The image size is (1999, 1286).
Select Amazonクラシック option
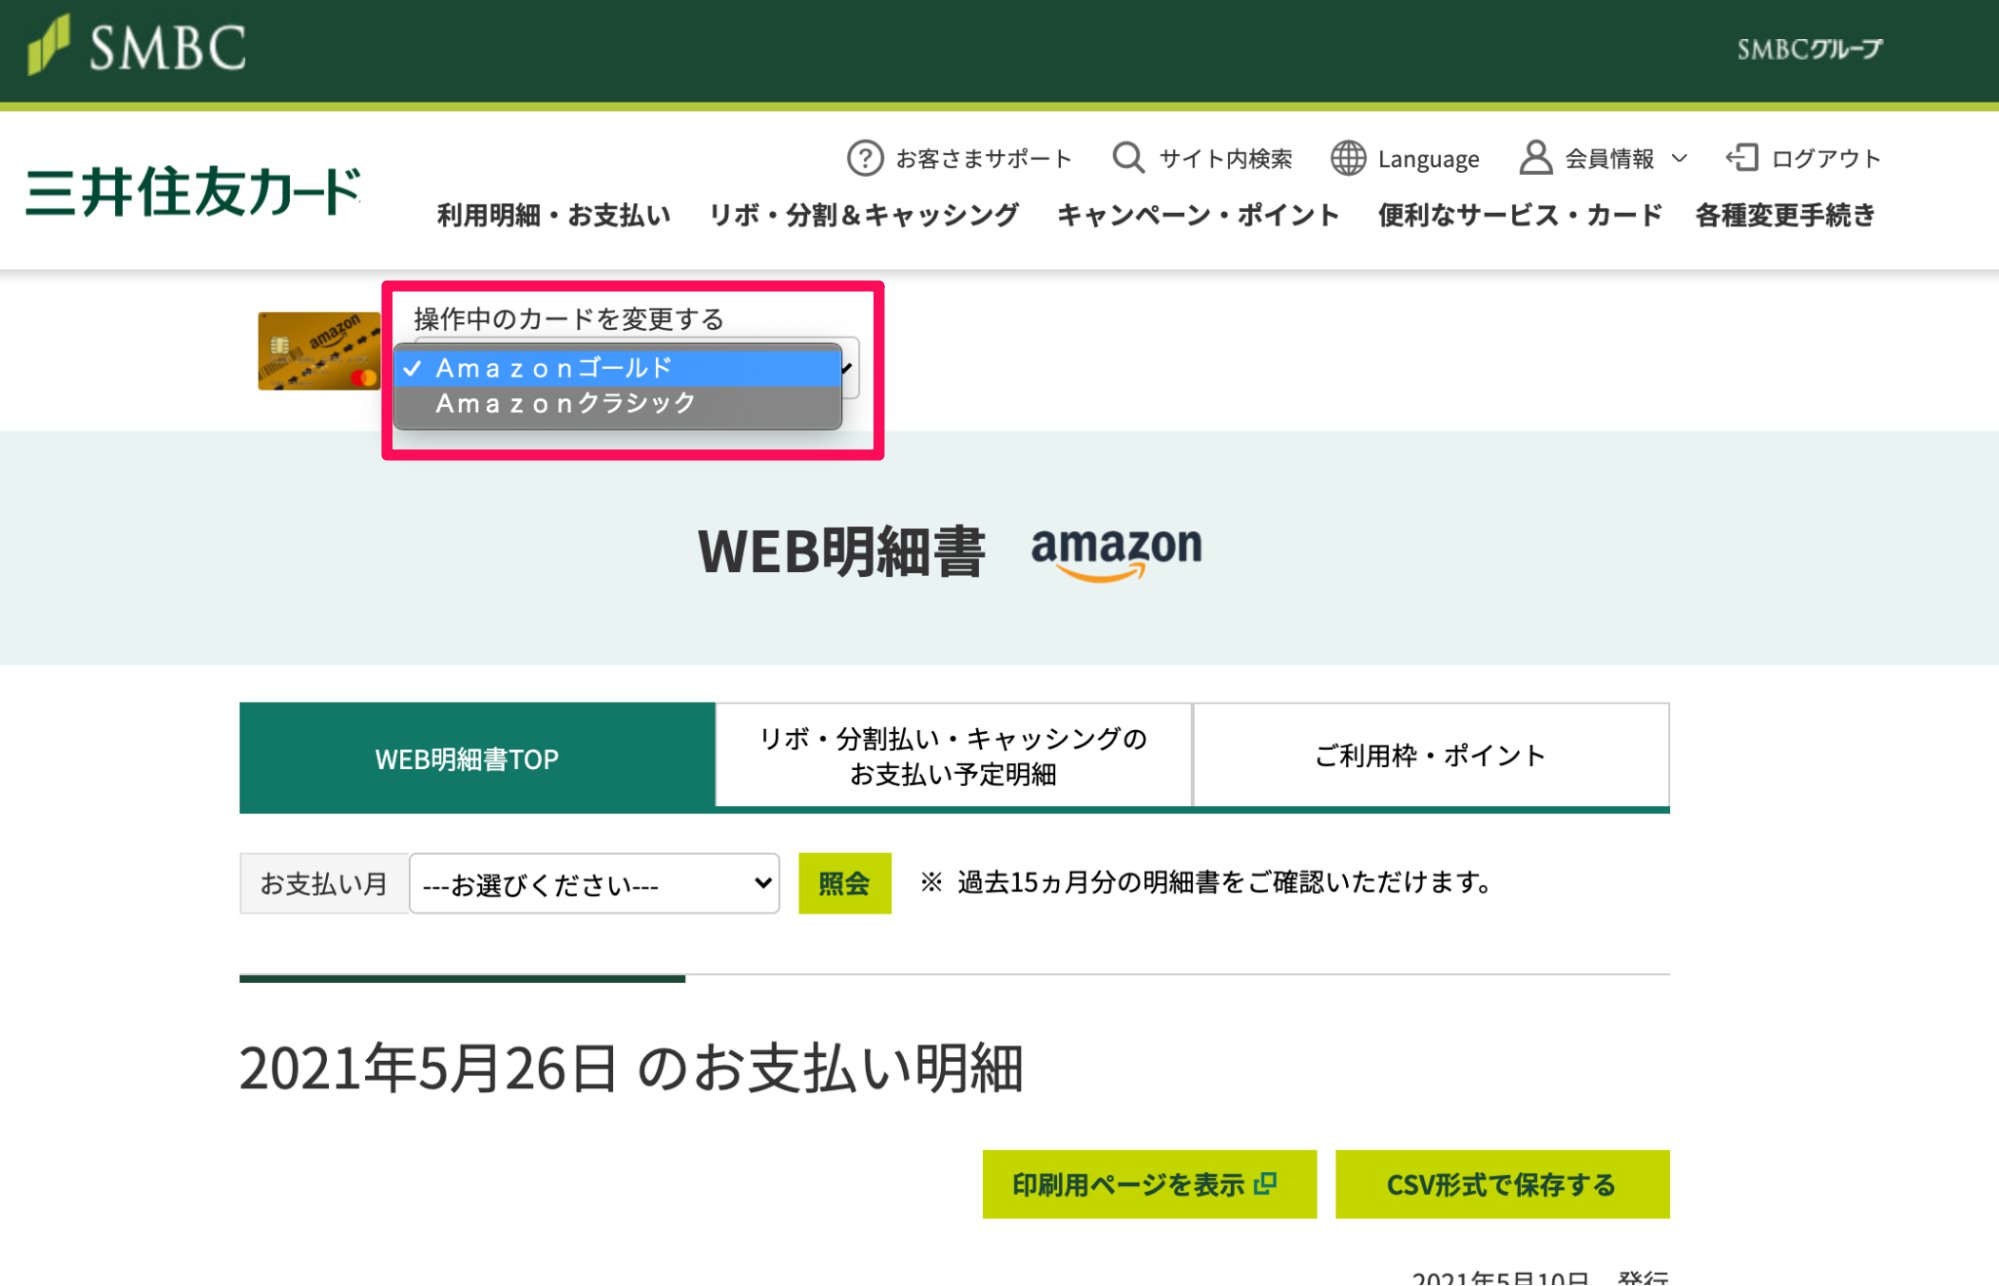click(618, 403)
